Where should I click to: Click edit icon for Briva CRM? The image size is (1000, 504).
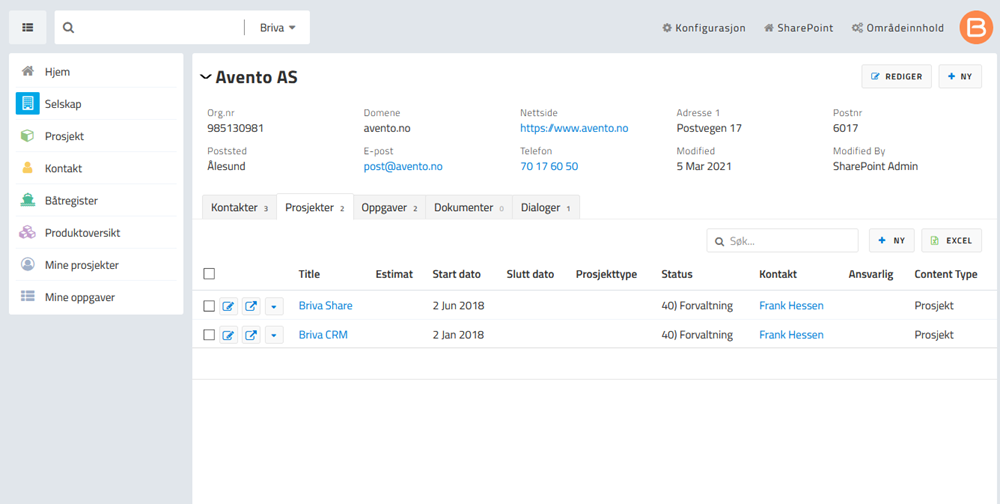point(228,334)
